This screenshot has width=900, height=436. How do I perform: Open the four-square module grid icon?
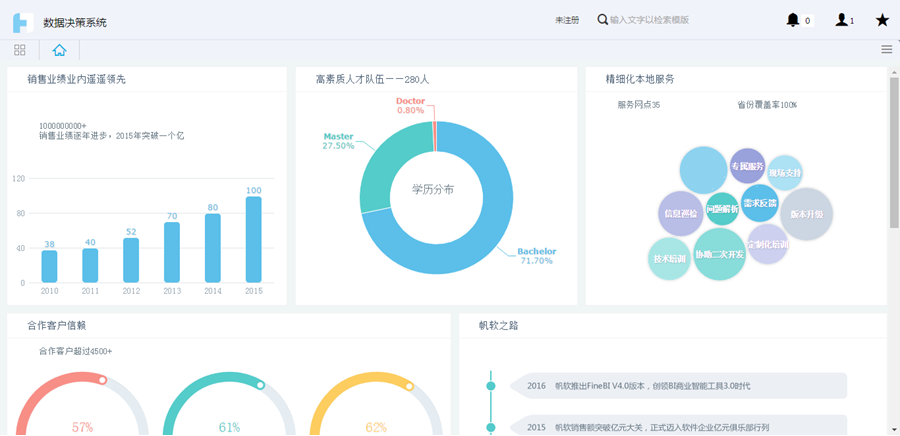click(x=20, y=50)
